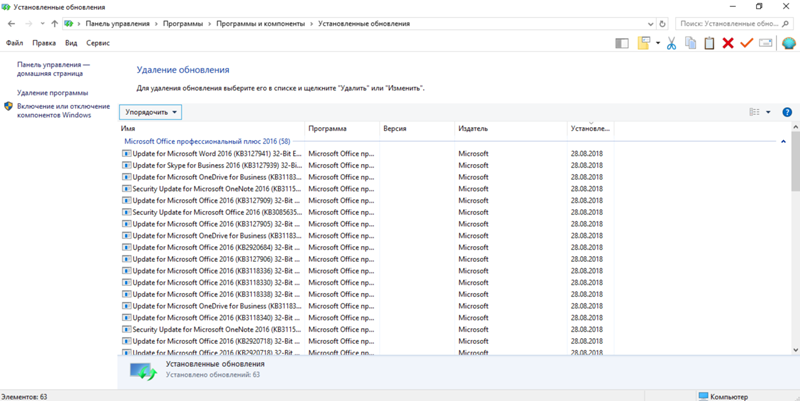
Task: Collapse the Microsoft Office 2016 group chevron
Action: [784, 141]
